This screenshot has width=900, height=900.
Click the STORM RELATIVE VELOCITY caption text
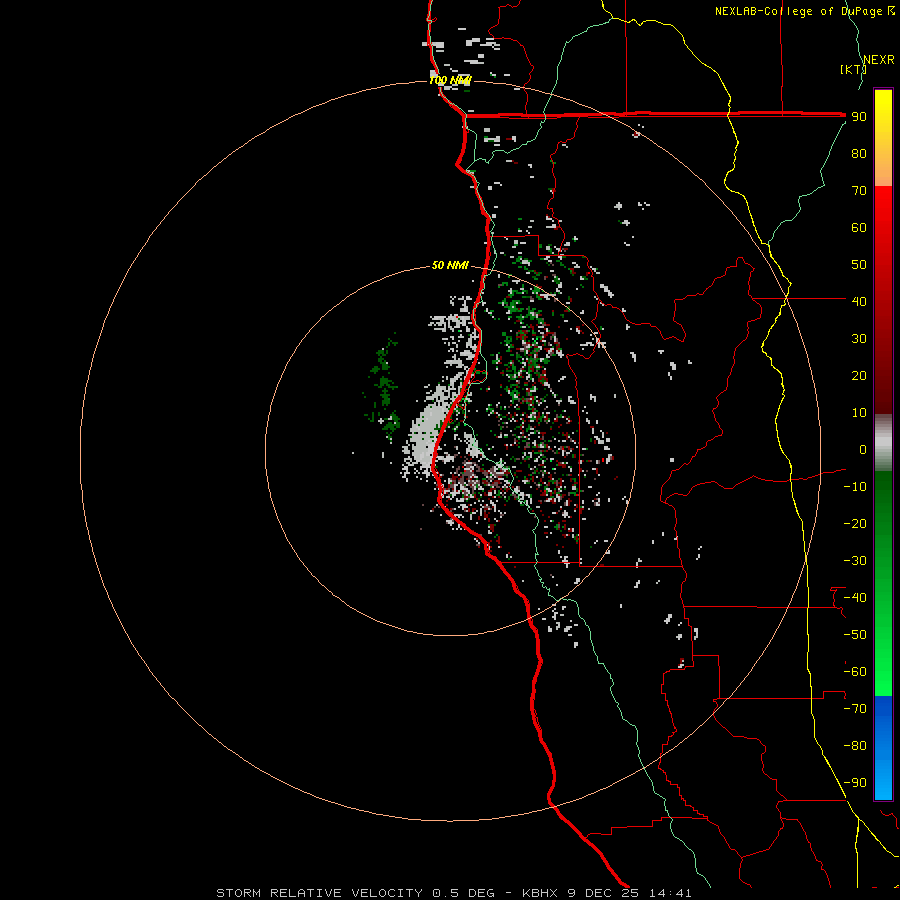tap(319, 893)
